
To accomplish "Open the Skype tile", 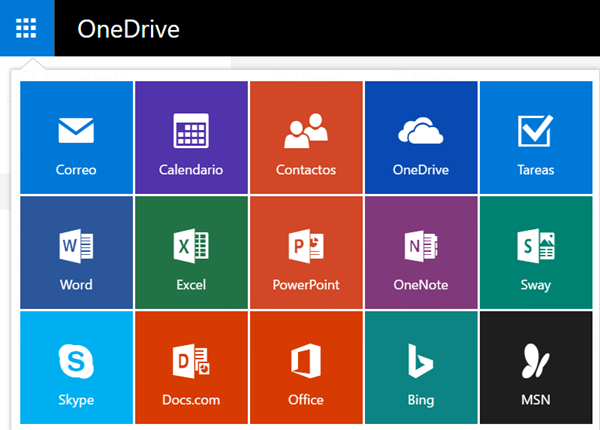I will pyautogui.click(x=77, y=367).
